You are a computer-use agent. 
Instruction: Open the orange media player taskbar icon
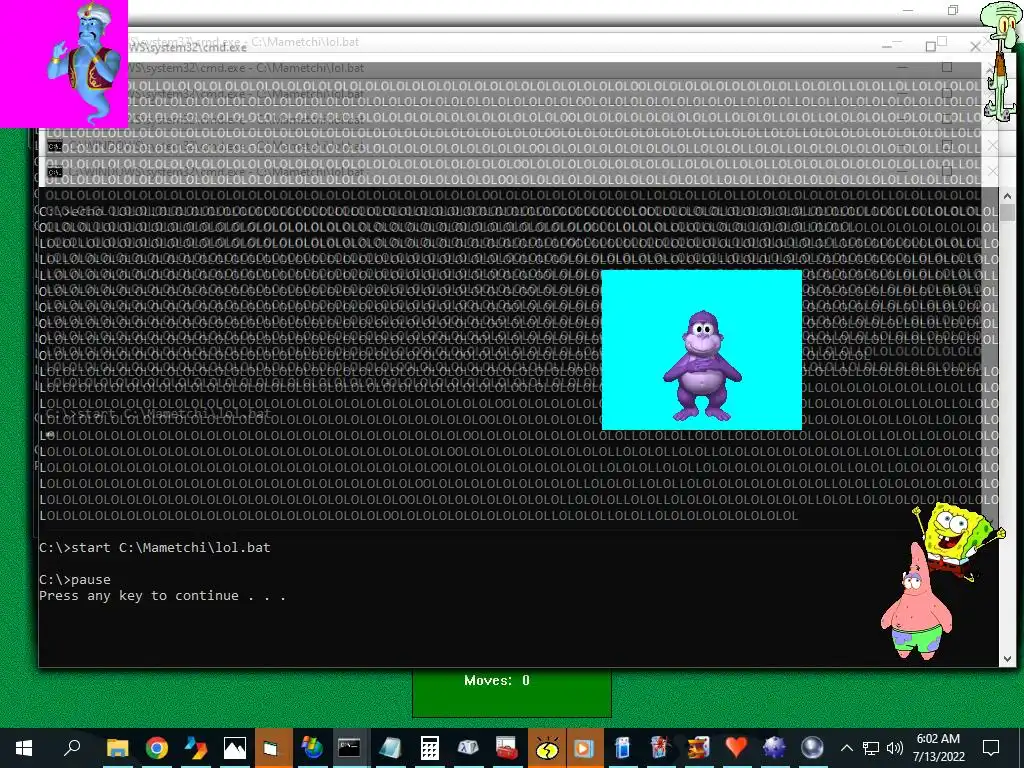tap(584, 748)
